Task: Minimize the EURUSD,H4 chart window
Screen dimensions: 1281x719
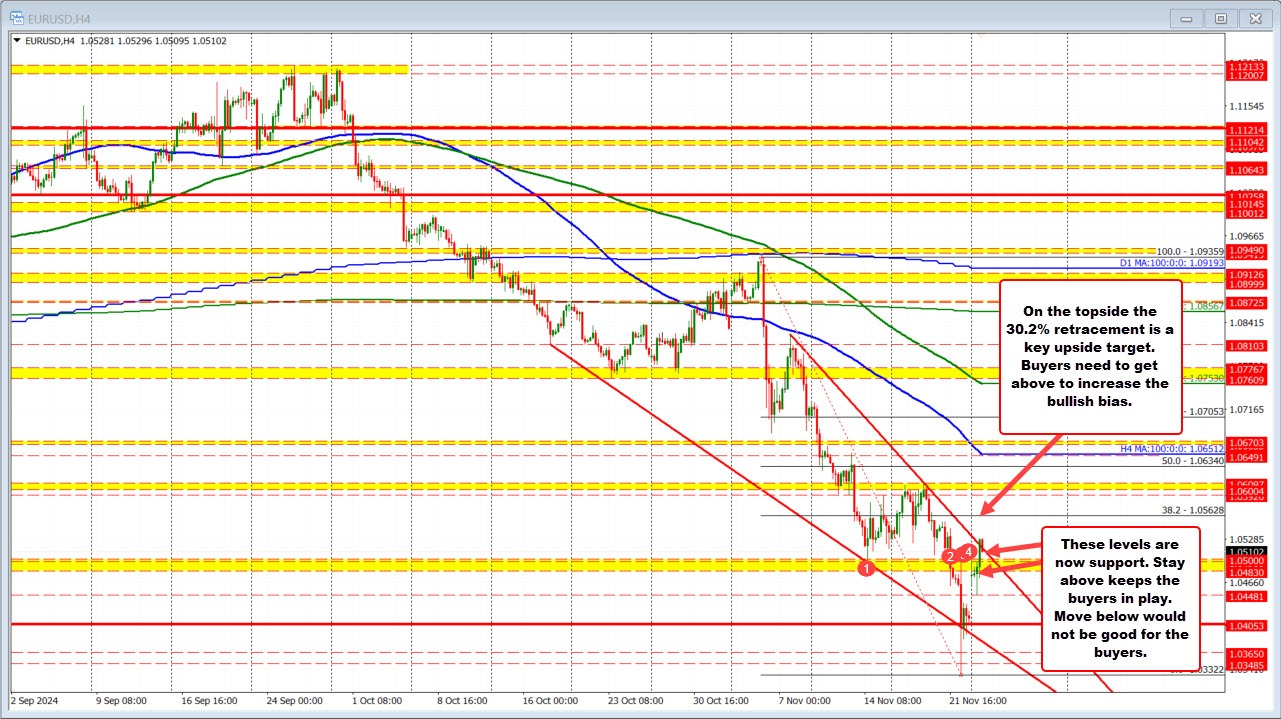Action: [x=1185, y=17]
